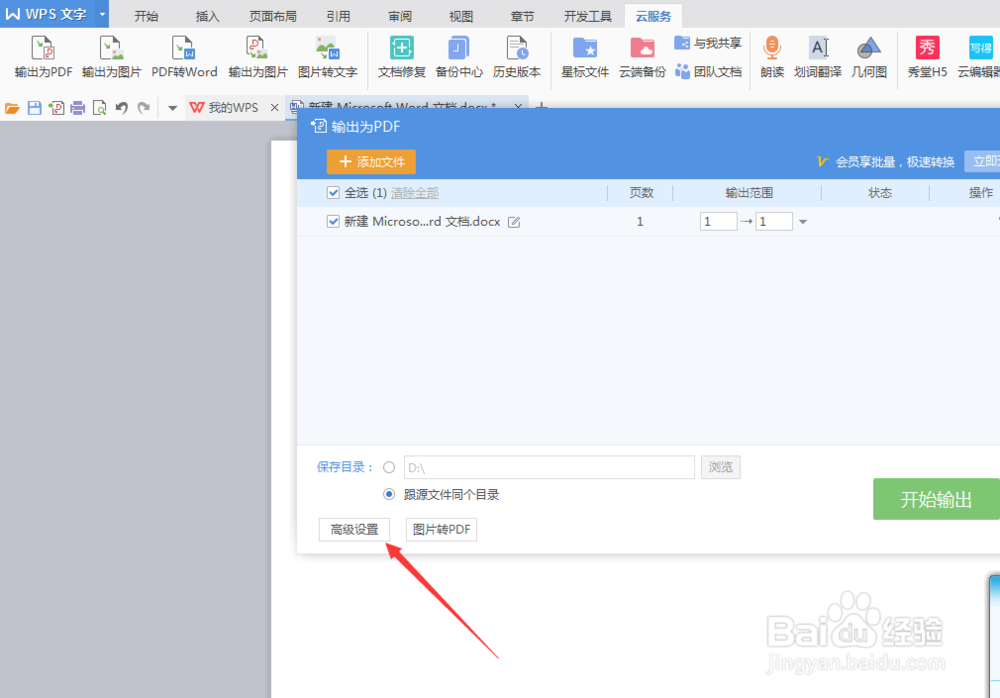This screenshot has height=698, width=1000.
Task: Redo the last action
Action: 144,108
